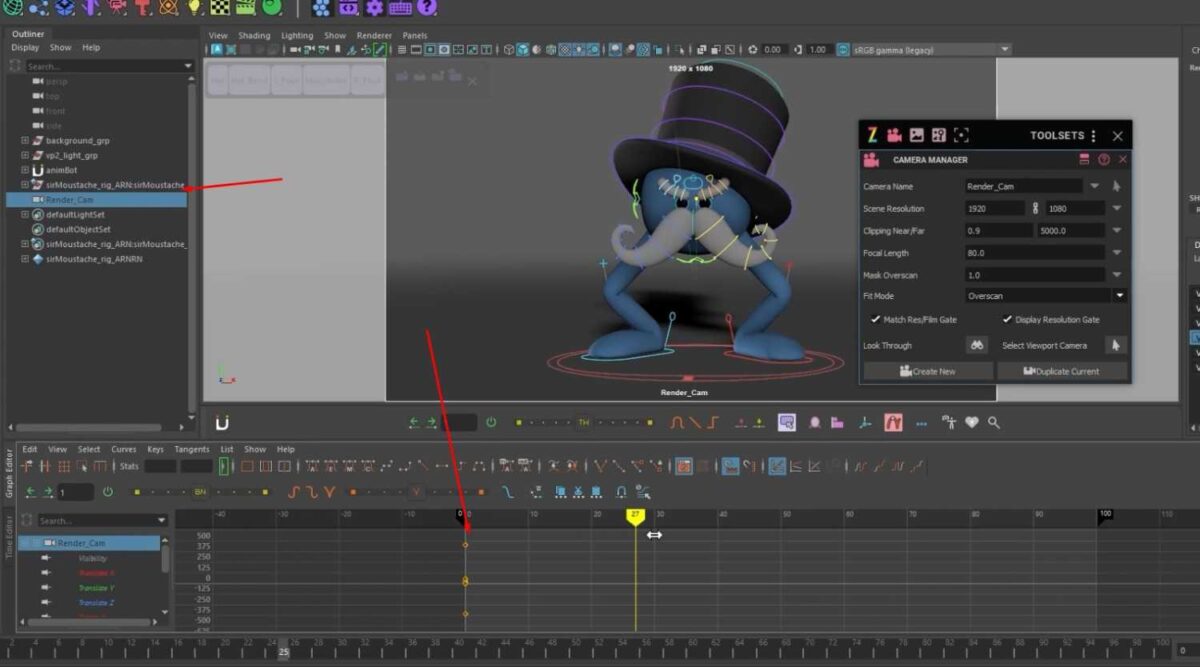The height and width of the screenshot is (667, 1200).
Task: Toggle the Display Resolution Gate checkbox
Action: coord(1009,319)
